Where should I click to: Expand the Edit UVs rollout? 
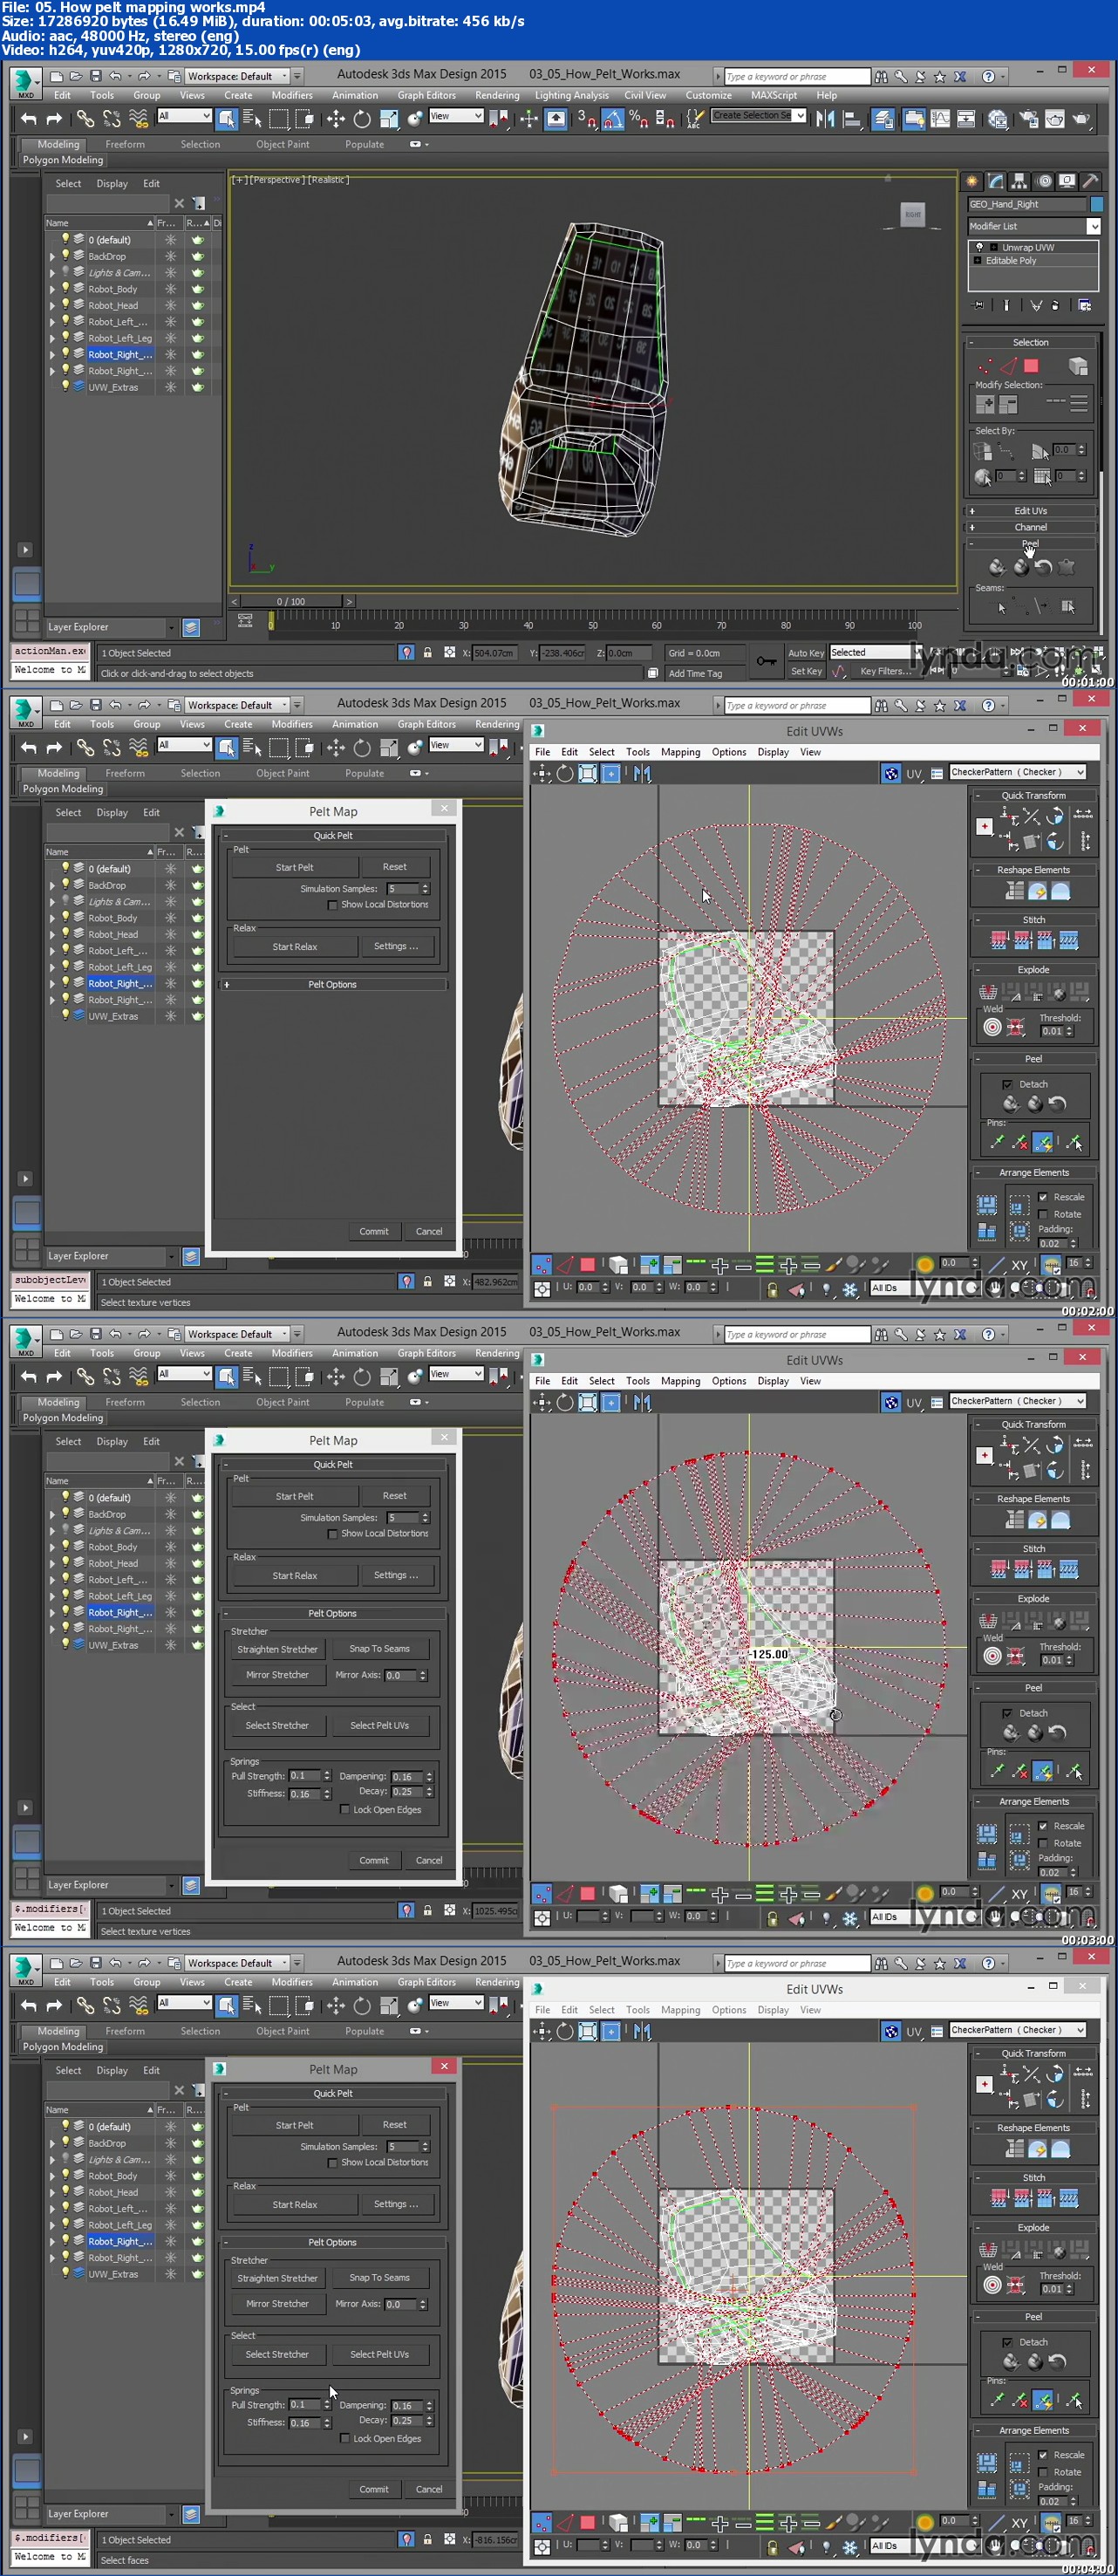coord(1030,511)
